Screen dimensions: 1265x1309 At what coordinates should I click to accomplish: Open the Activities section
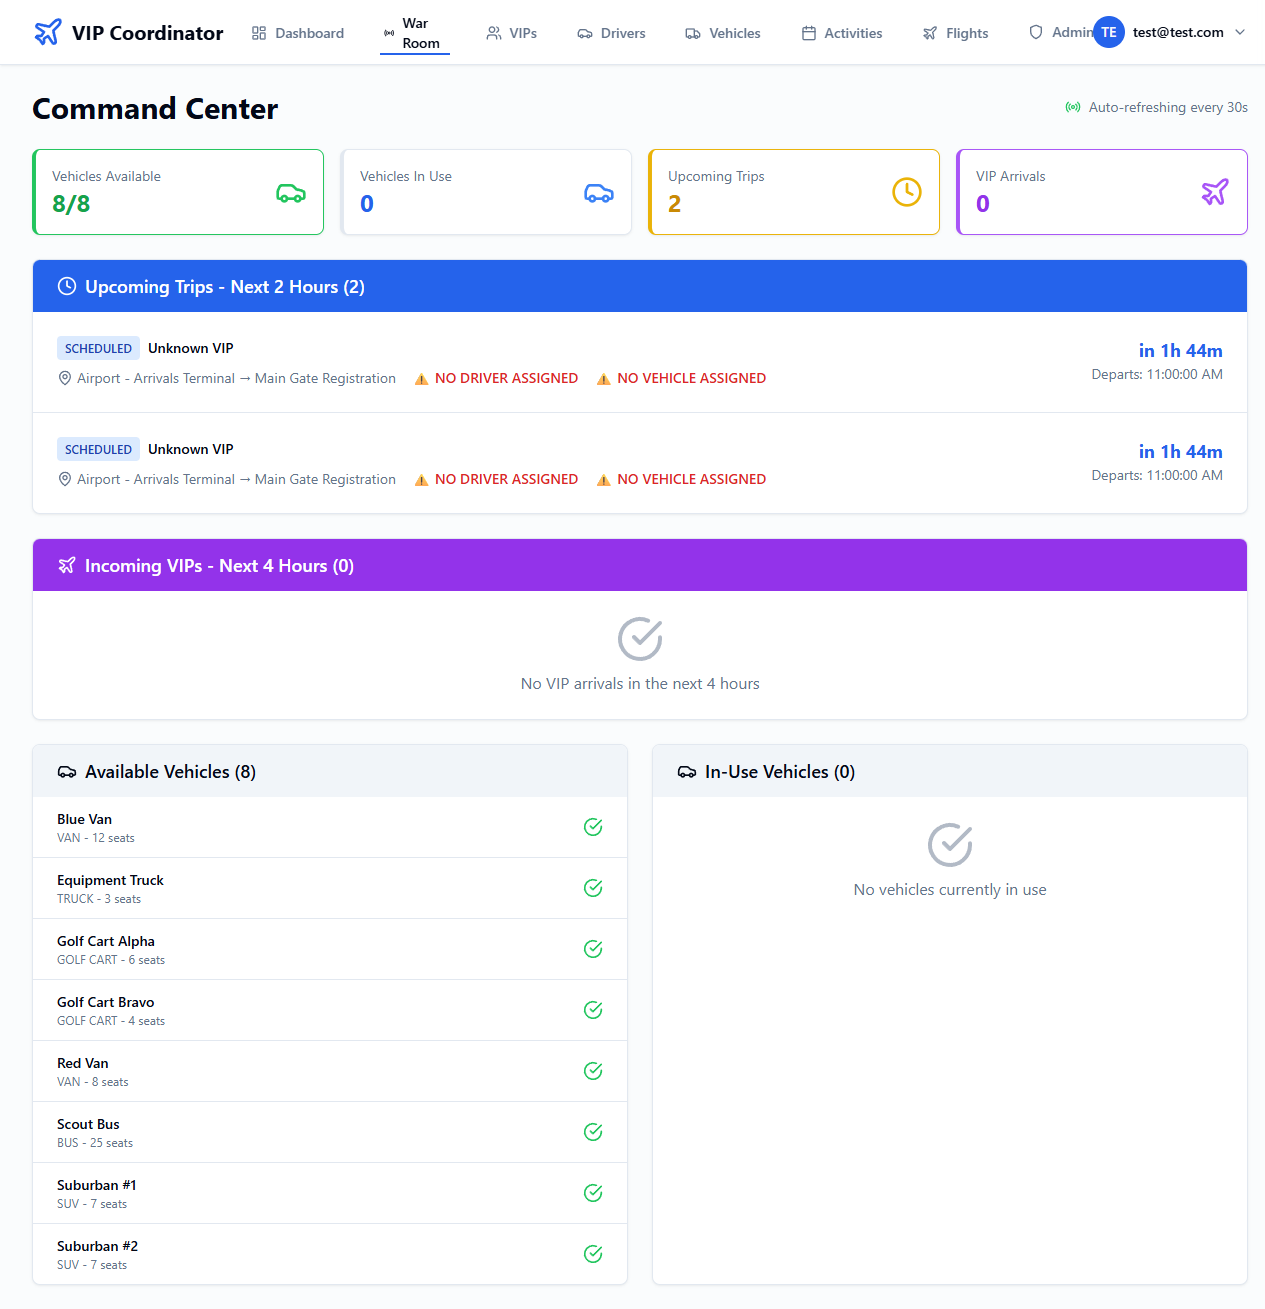point(842,33)
